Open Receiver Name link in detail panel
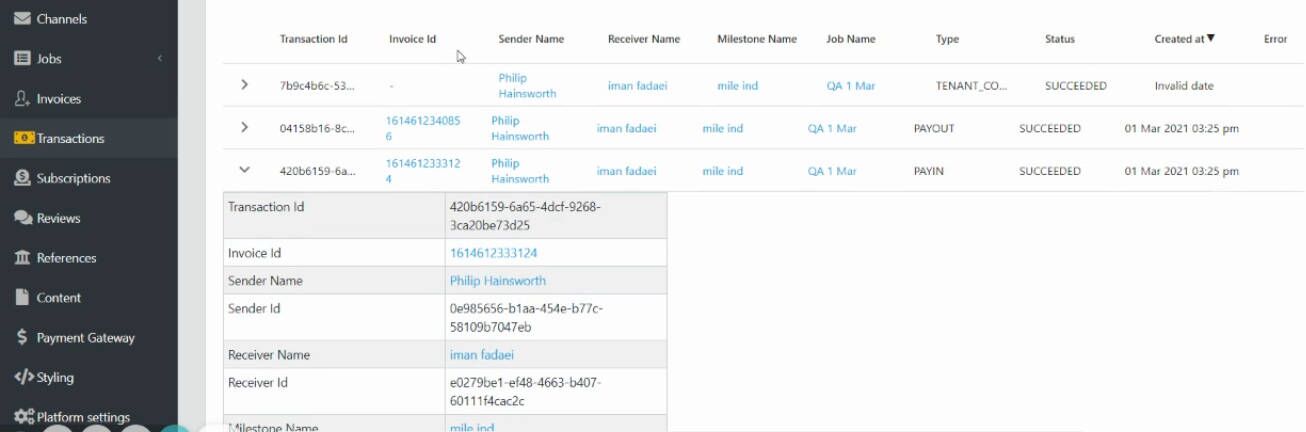Viewport: 1306px width, 432px height. coord(482,355)
